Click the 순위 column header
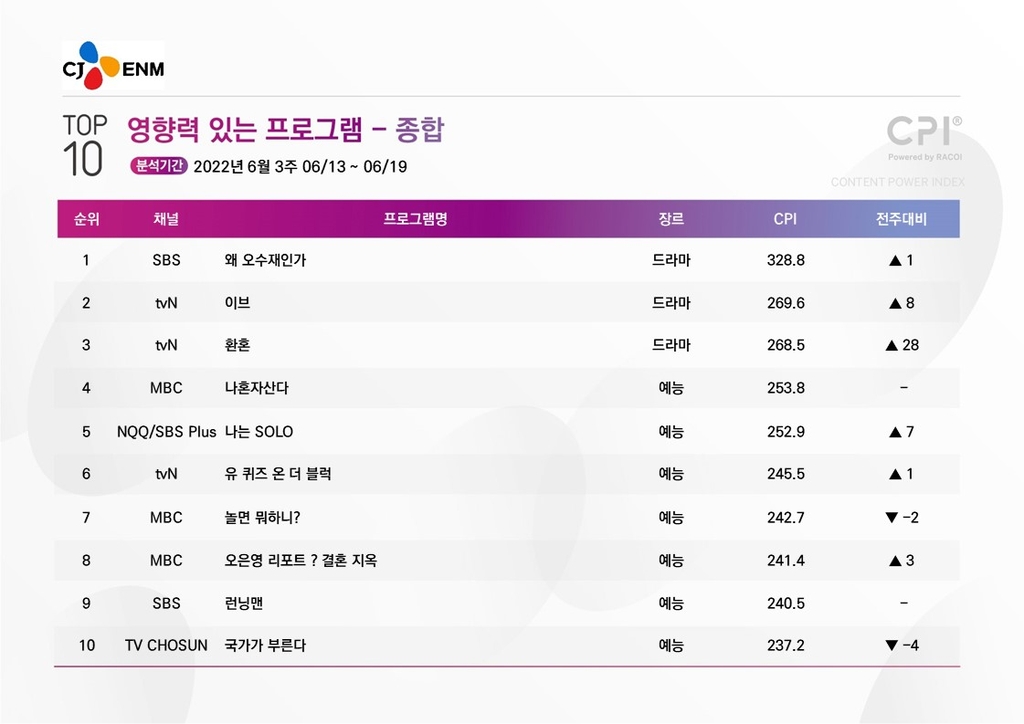The image size is (1024, 724). [86, 219]
